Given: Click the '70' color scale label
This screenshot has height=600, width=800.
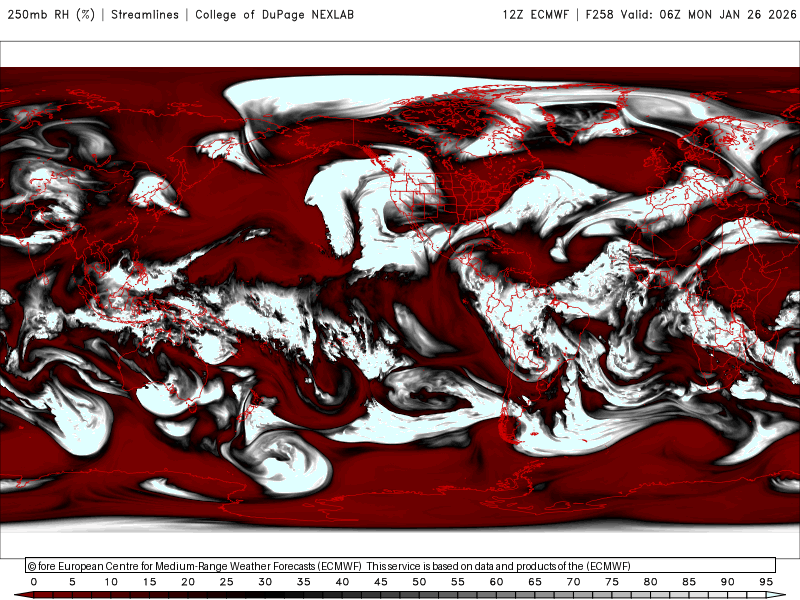Looking at the screenshot, I should point(573,582).
